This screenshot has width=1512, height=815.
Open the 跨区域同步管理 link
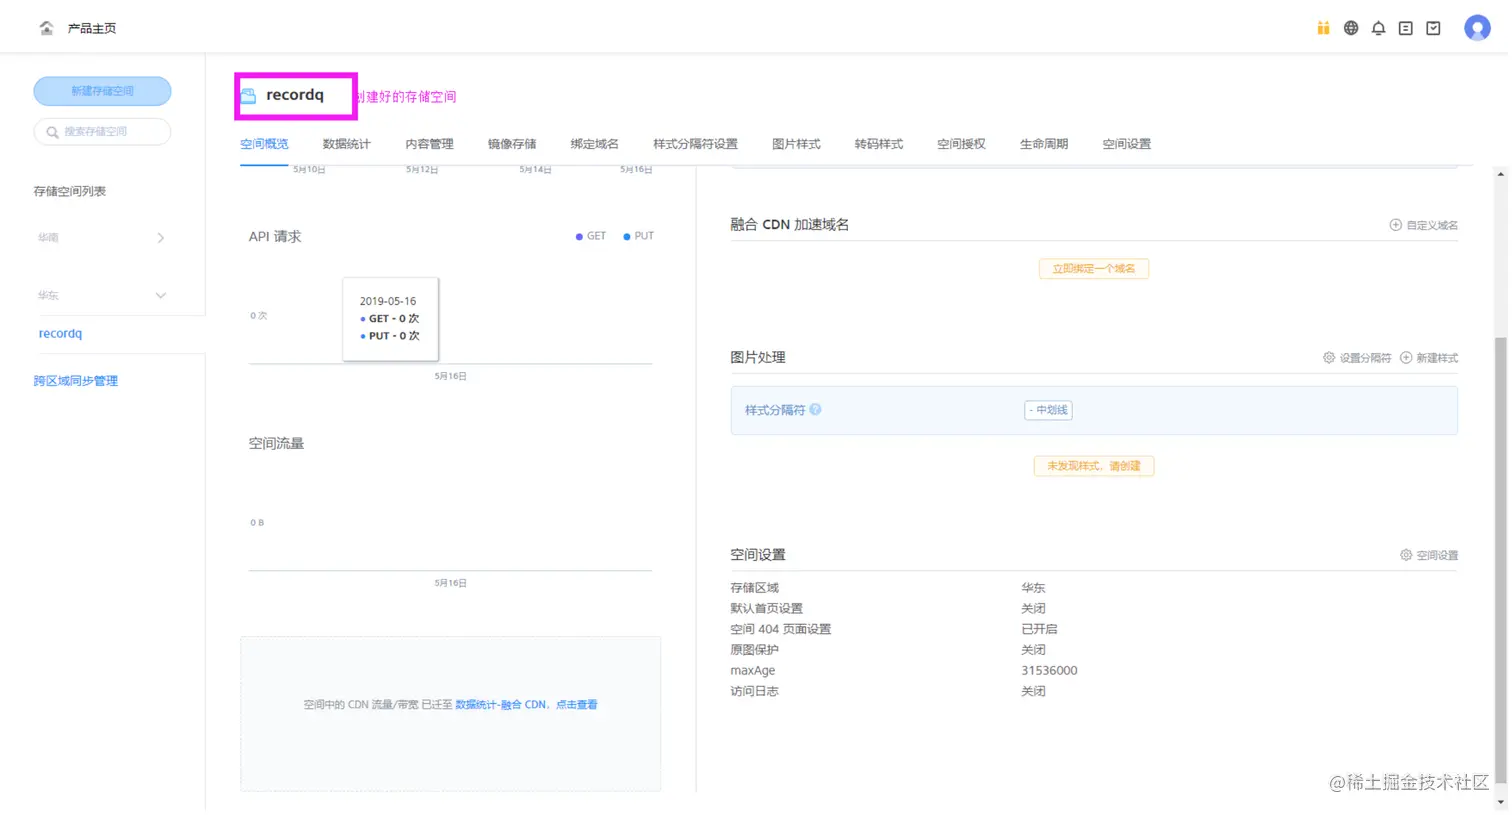coord(76,381)
